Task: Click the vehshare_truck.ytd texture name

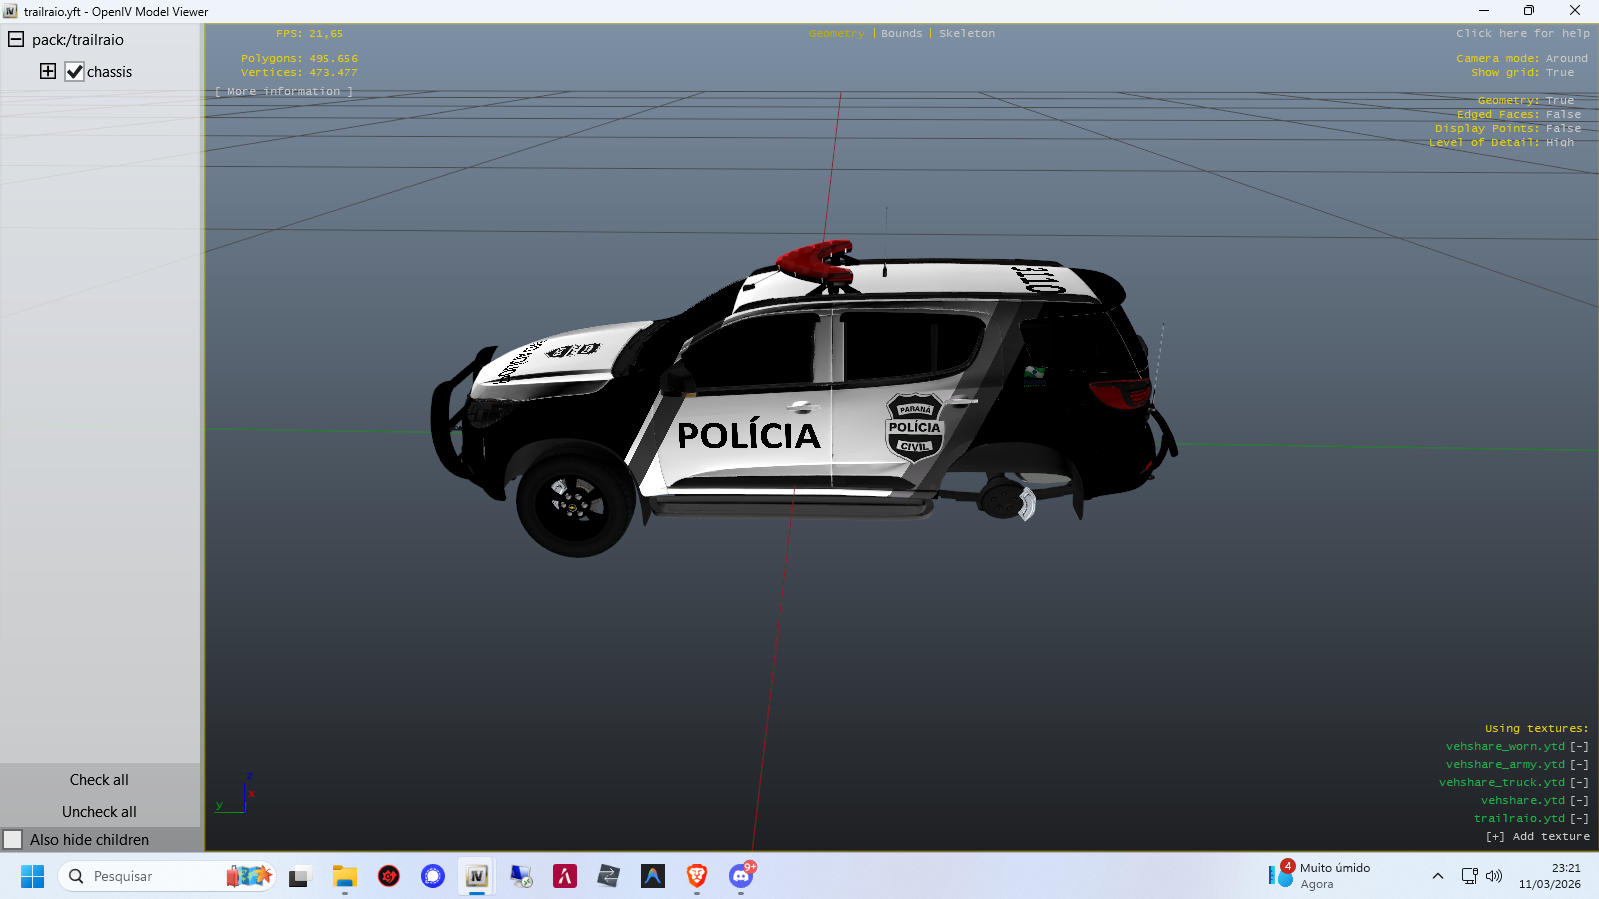Action: click(1502, 783)
